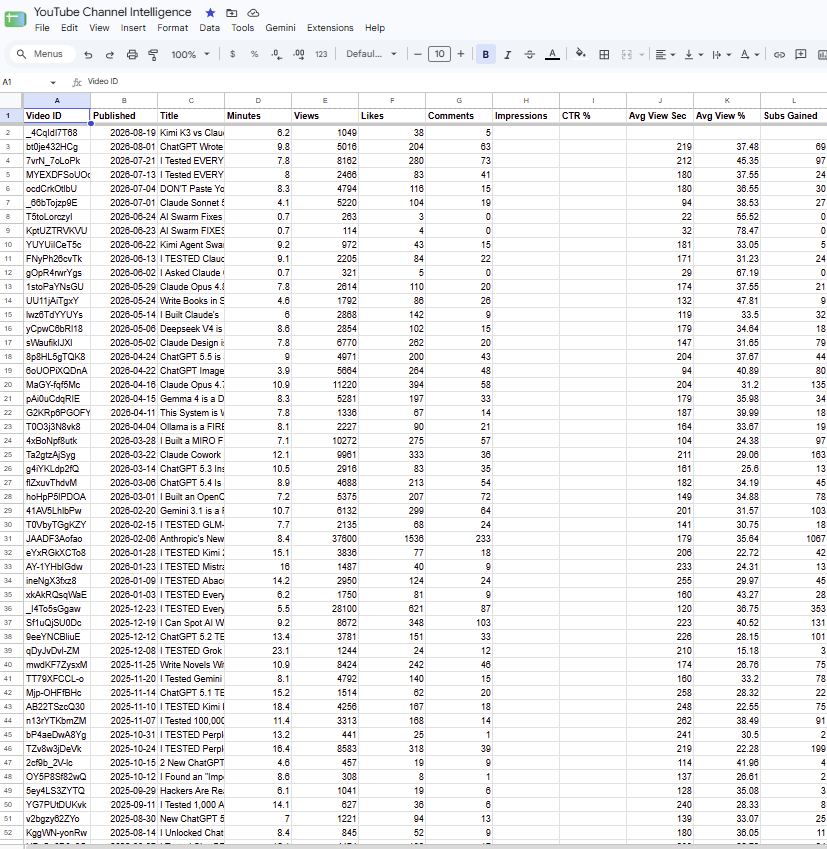Select the views cell 37600
This screenshot has height=849, width=827.
coord(325,539)
